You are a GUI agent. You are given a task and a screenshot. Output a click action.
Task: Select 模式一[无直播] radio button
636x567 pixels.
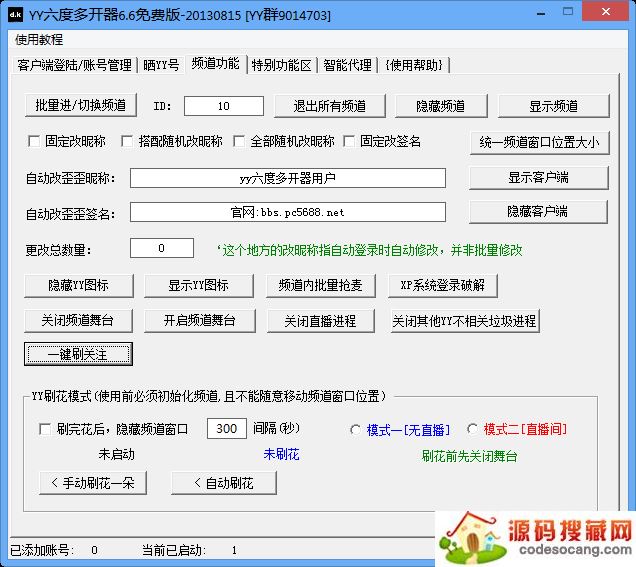pos(356,429)
